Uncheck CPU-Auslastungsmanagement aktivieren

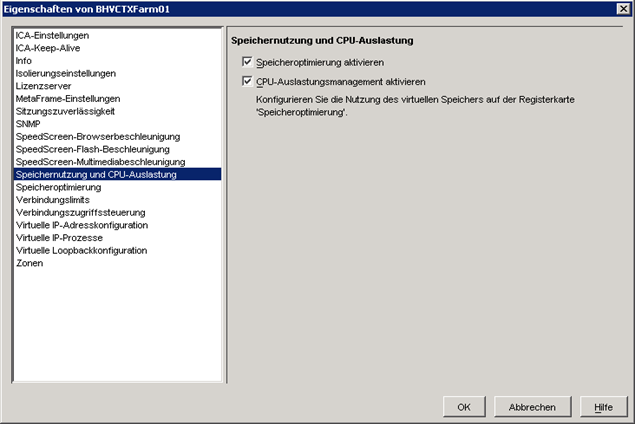(247, 81)
